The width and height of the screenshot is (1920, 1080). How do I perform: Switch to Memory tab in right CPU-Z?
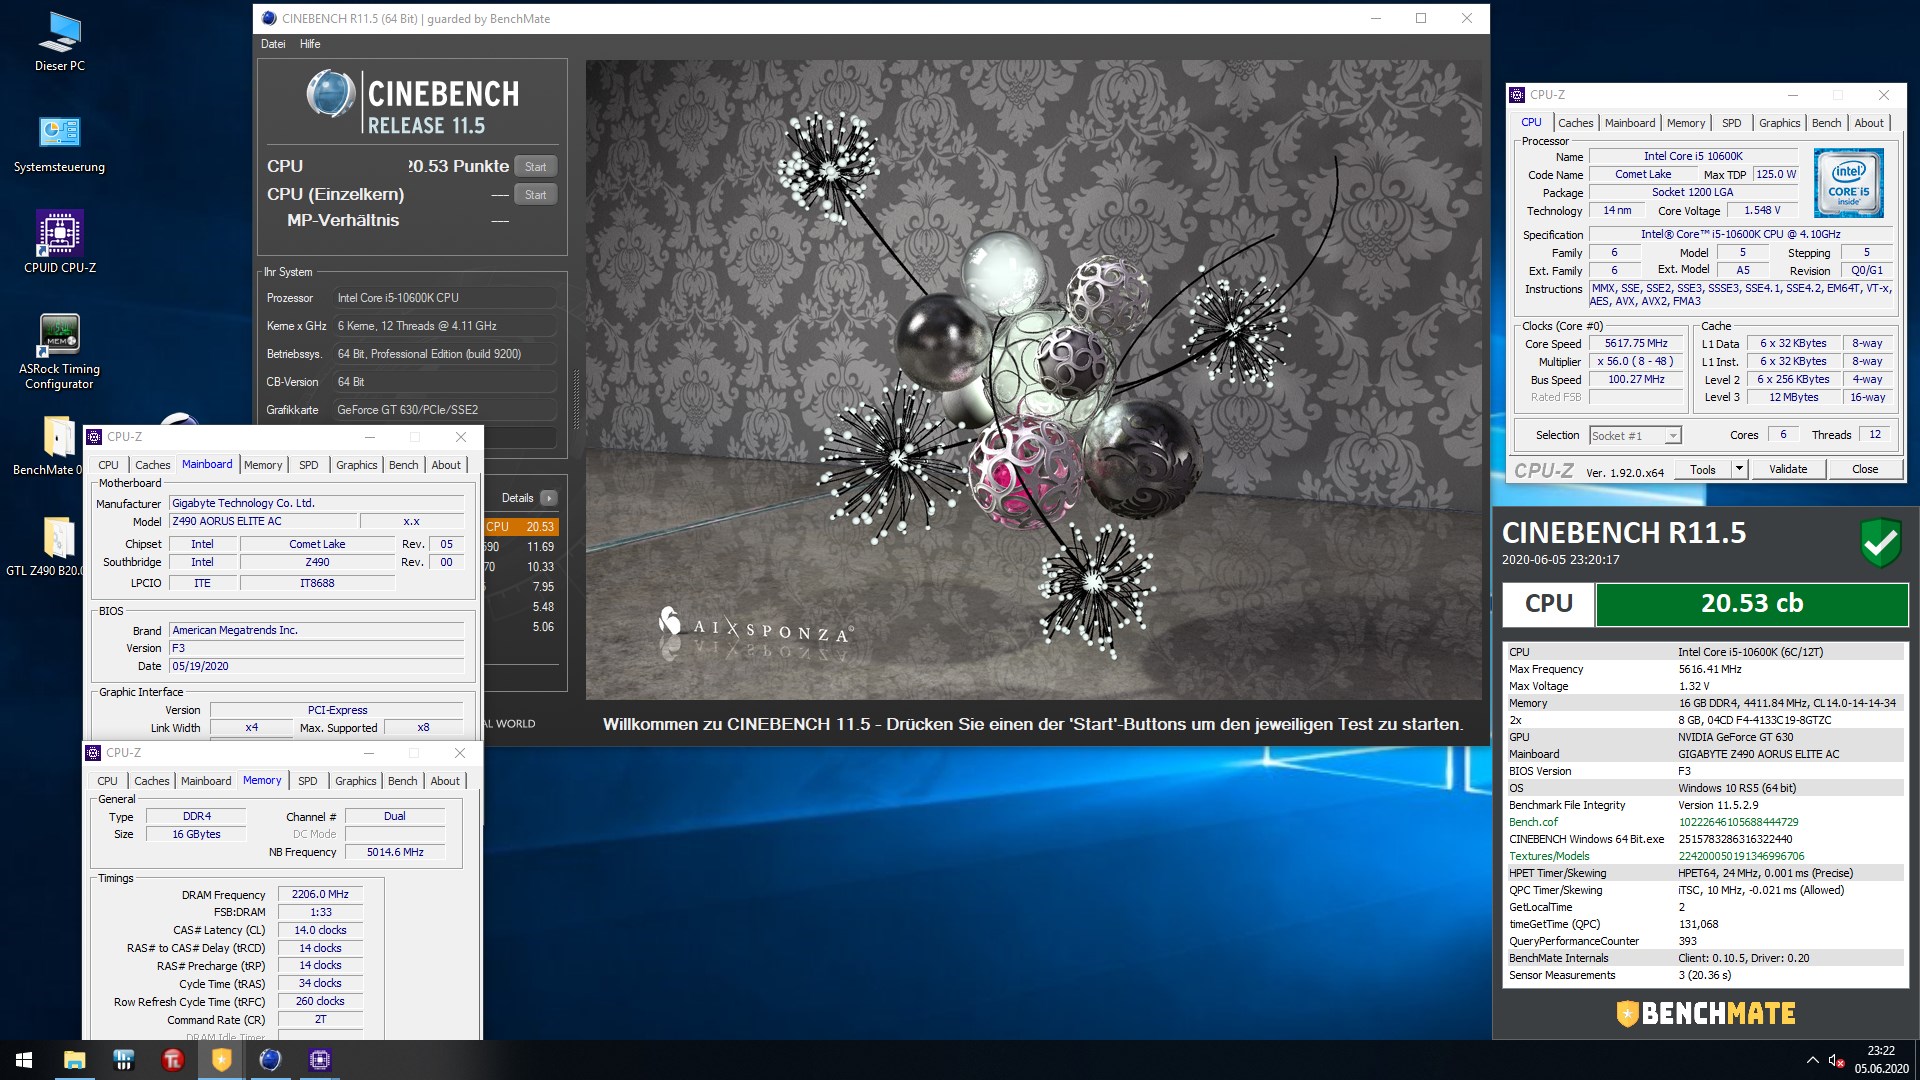pos(1685,123)
